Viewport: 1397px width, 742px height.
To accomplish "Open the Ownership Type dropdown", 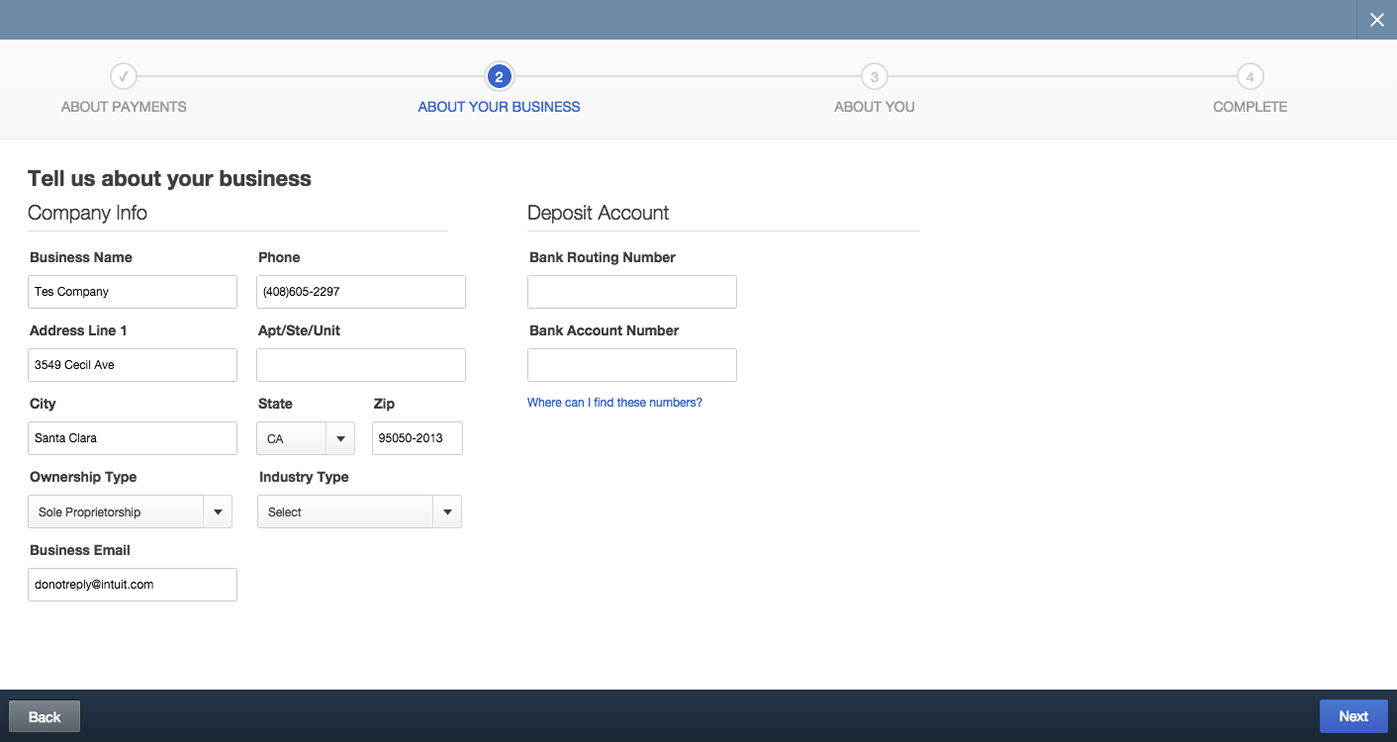I will point(130,512).
